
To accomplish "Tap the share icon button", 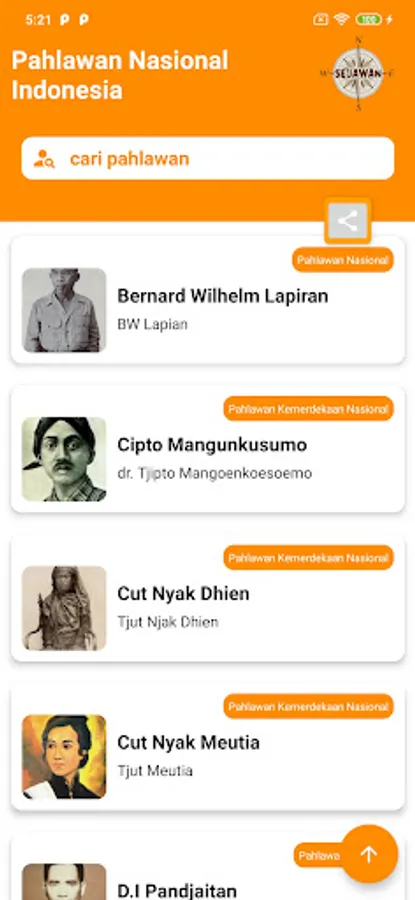I will pos(348,221).
